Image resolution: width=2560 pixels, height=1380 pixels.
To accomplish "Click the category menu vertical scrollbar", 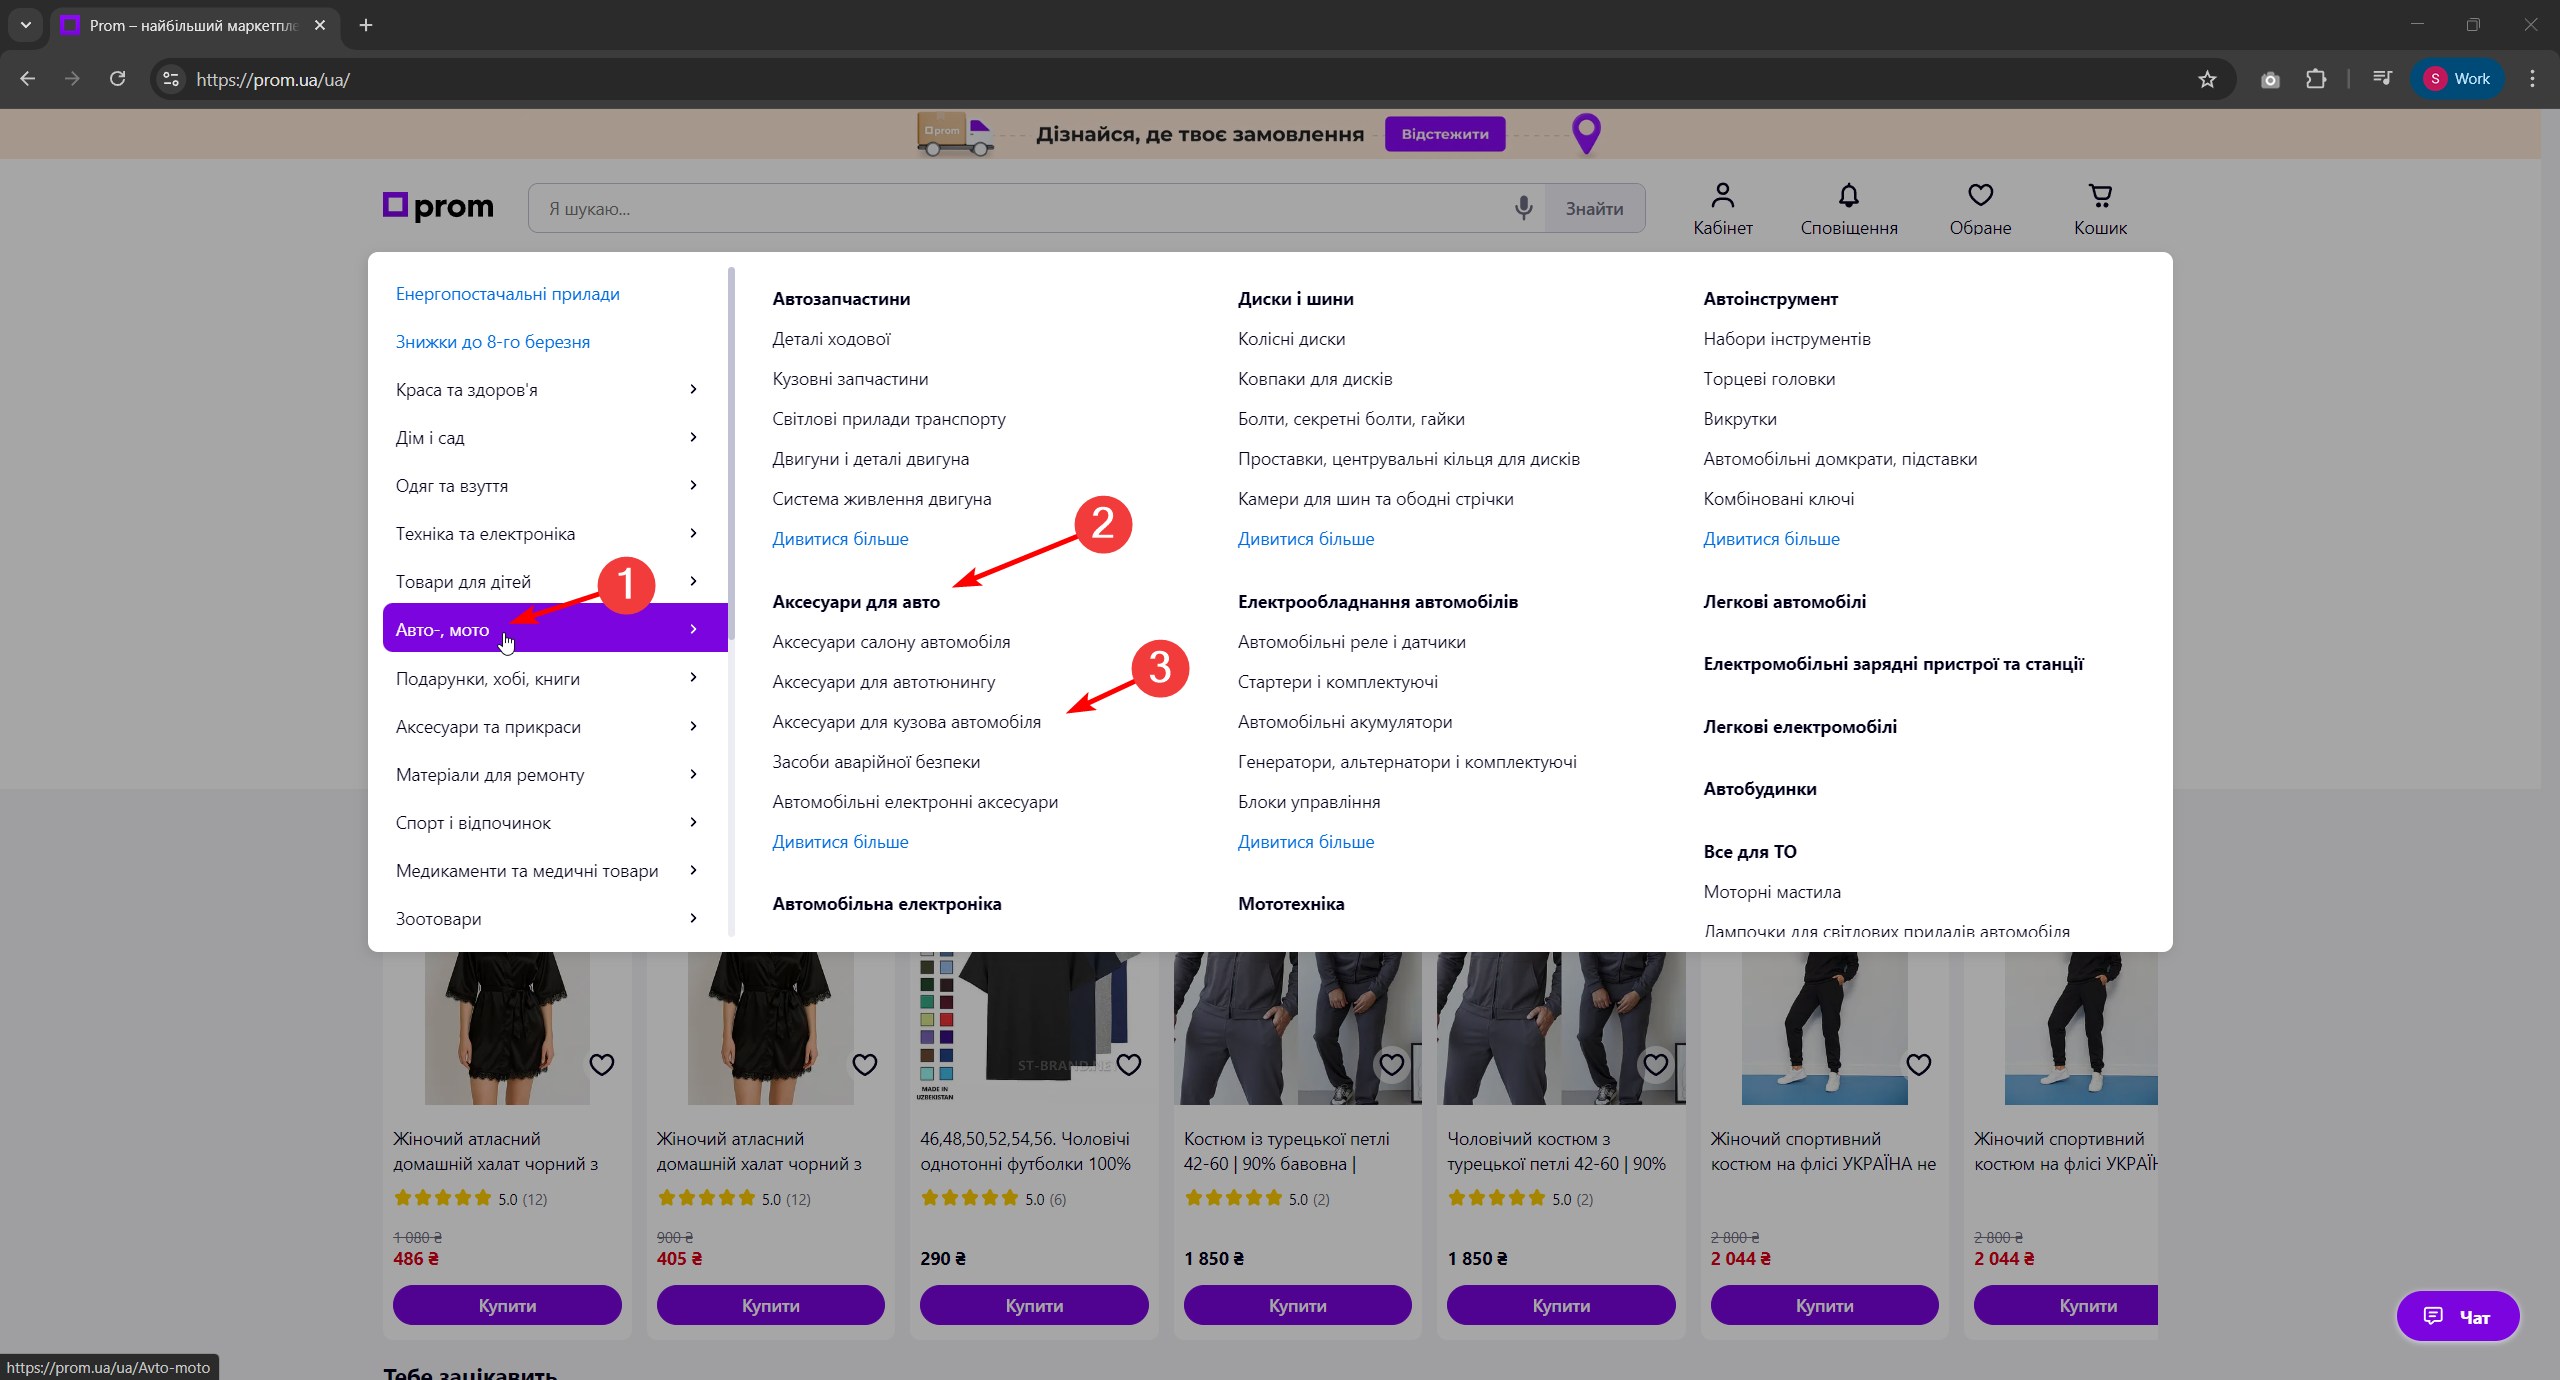I will tap(731, 450).
